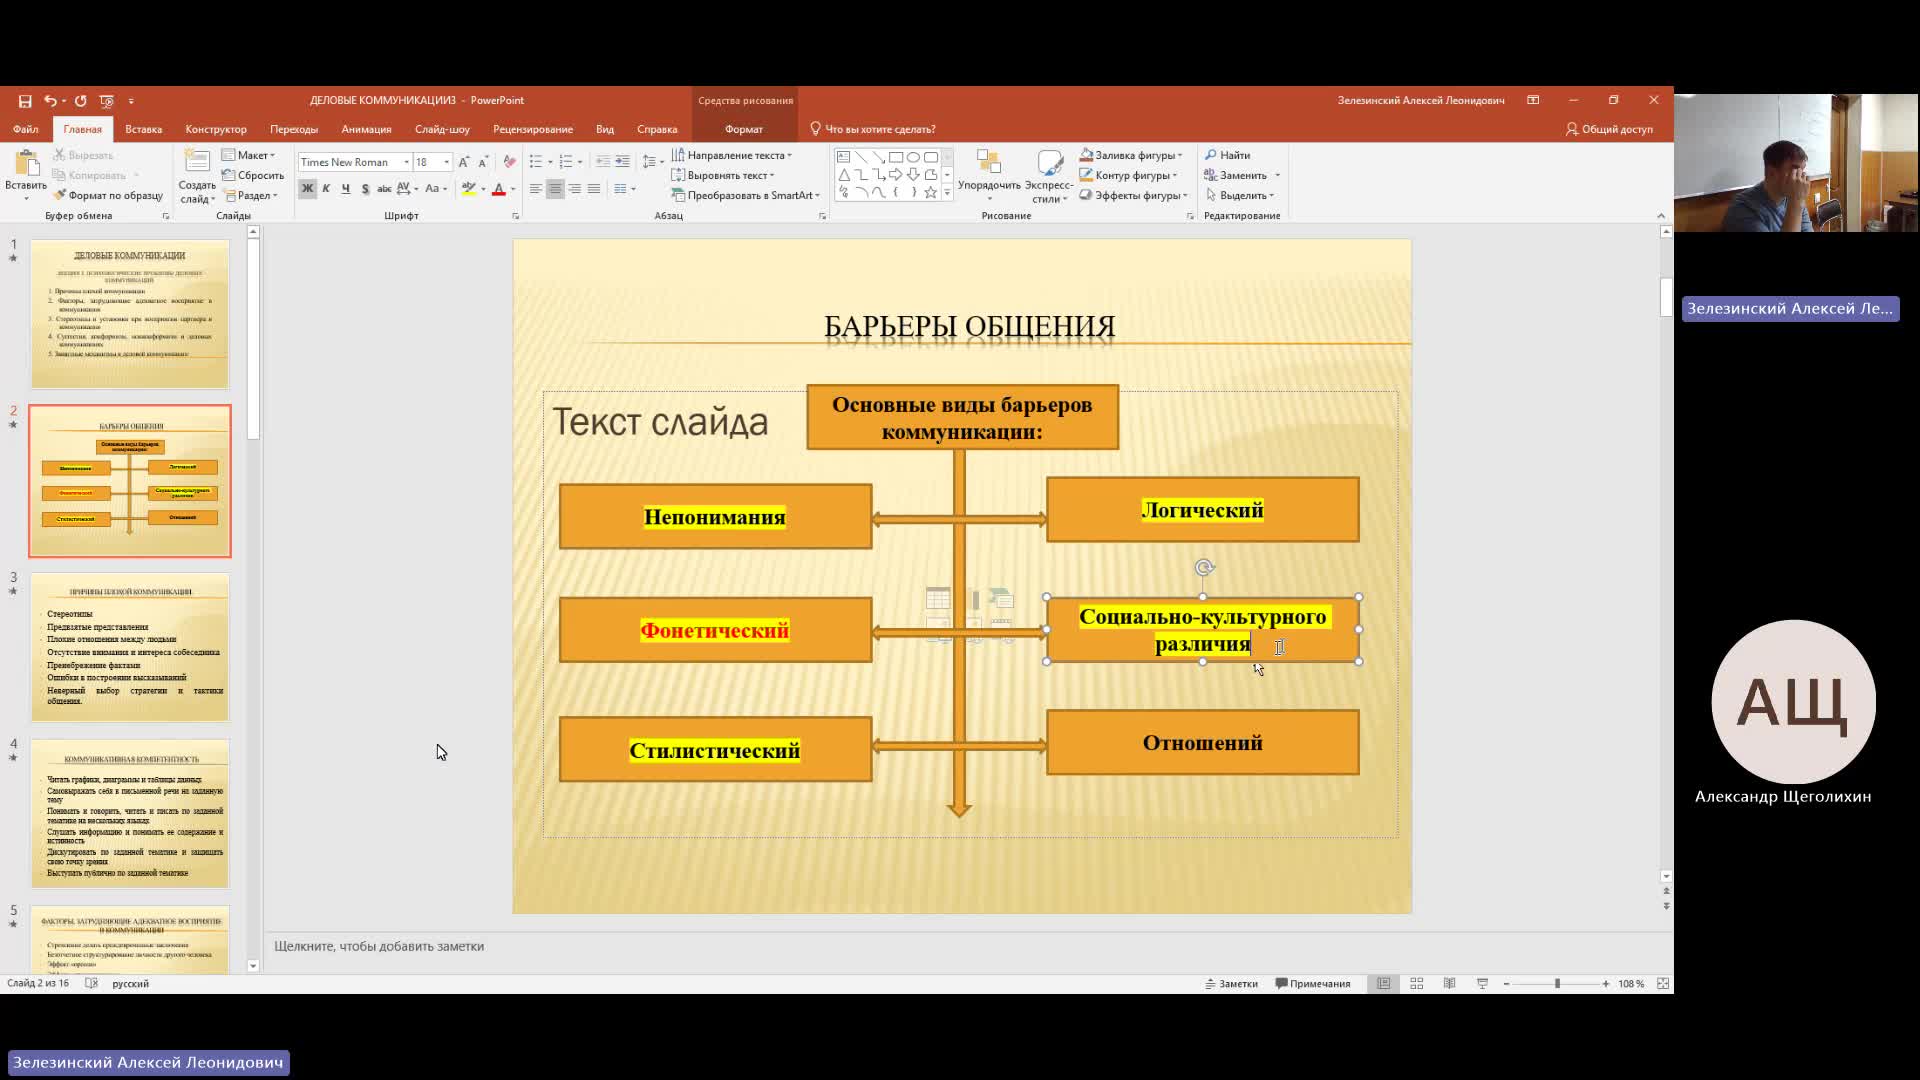Click Start from beginning slideshow icon in title bar

point(107,101)
